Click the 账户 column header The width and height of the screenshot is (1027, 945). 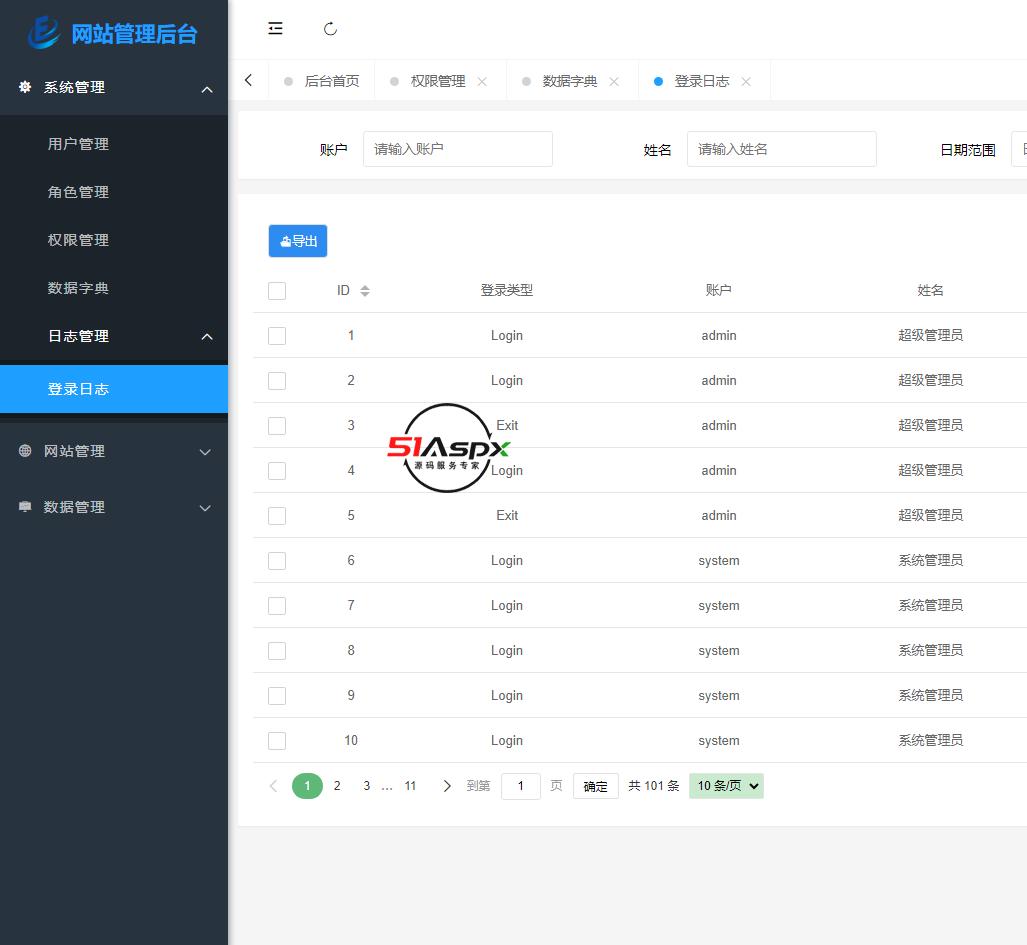[719, 290]
